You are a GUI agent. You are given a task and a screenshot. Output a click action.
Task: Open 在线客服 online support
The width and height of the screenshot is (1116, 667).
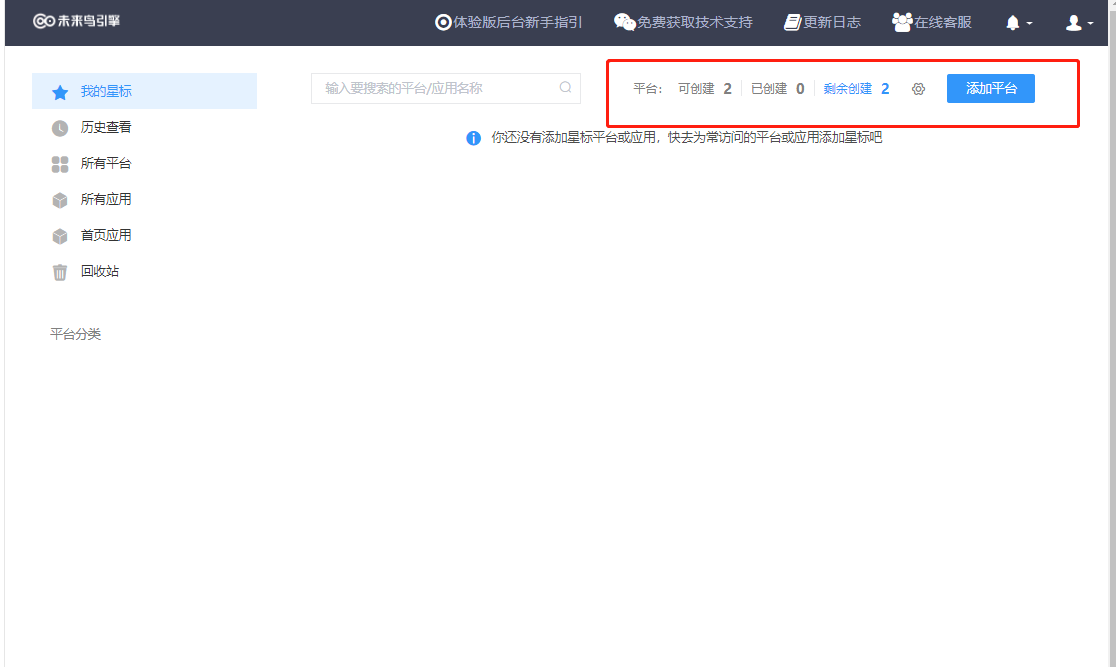pos(943,23)
